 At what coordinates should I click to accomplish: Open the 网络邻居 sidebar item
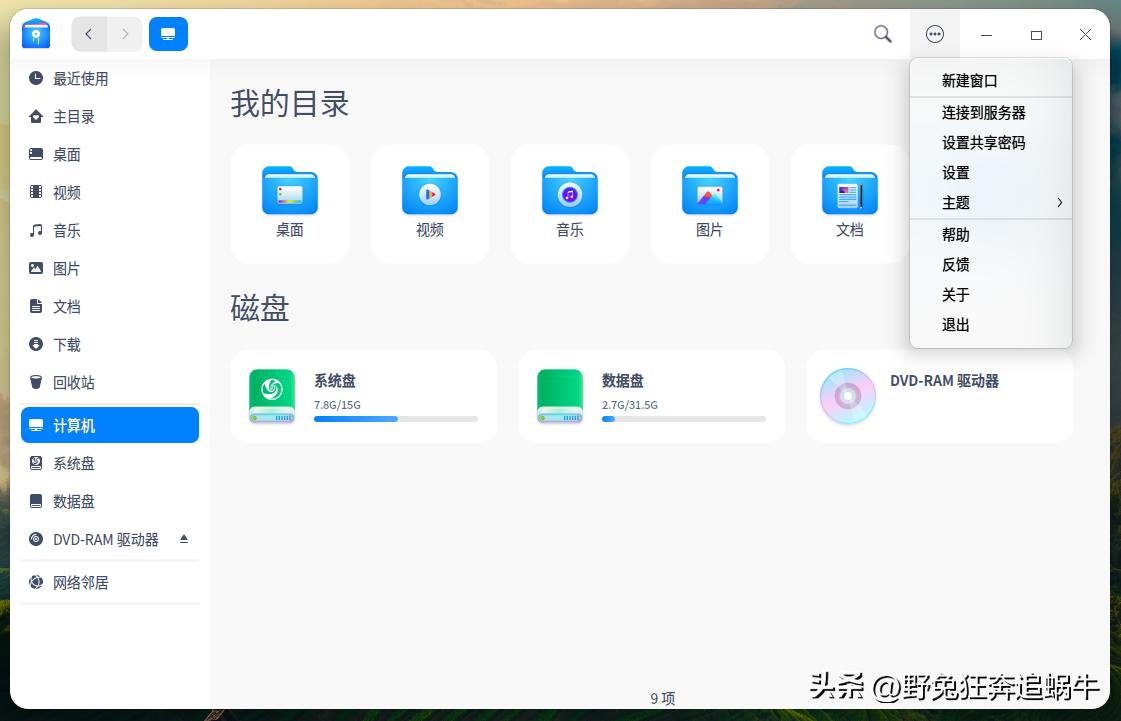[x=80, y=582]
